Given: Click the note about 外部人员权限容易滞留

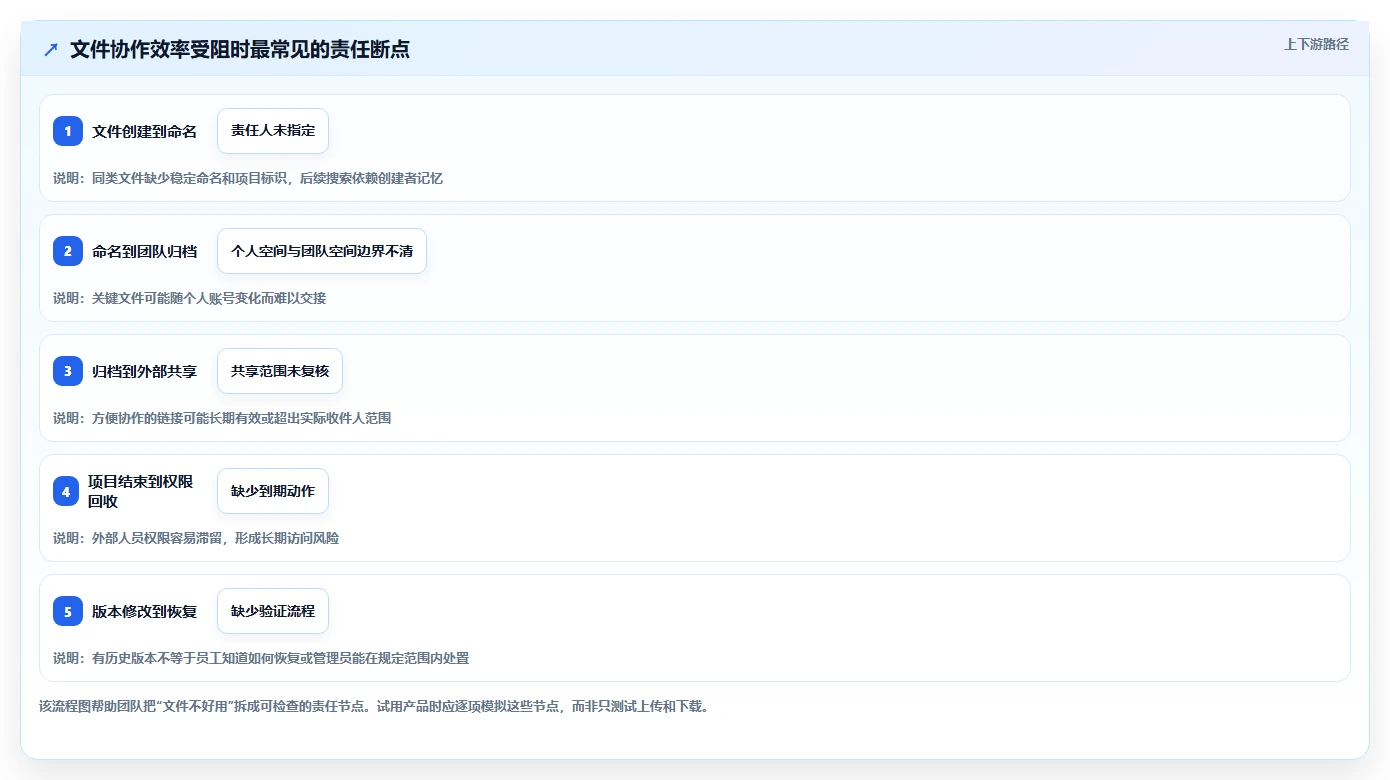Looking at the screenshot, I should 196,538.
